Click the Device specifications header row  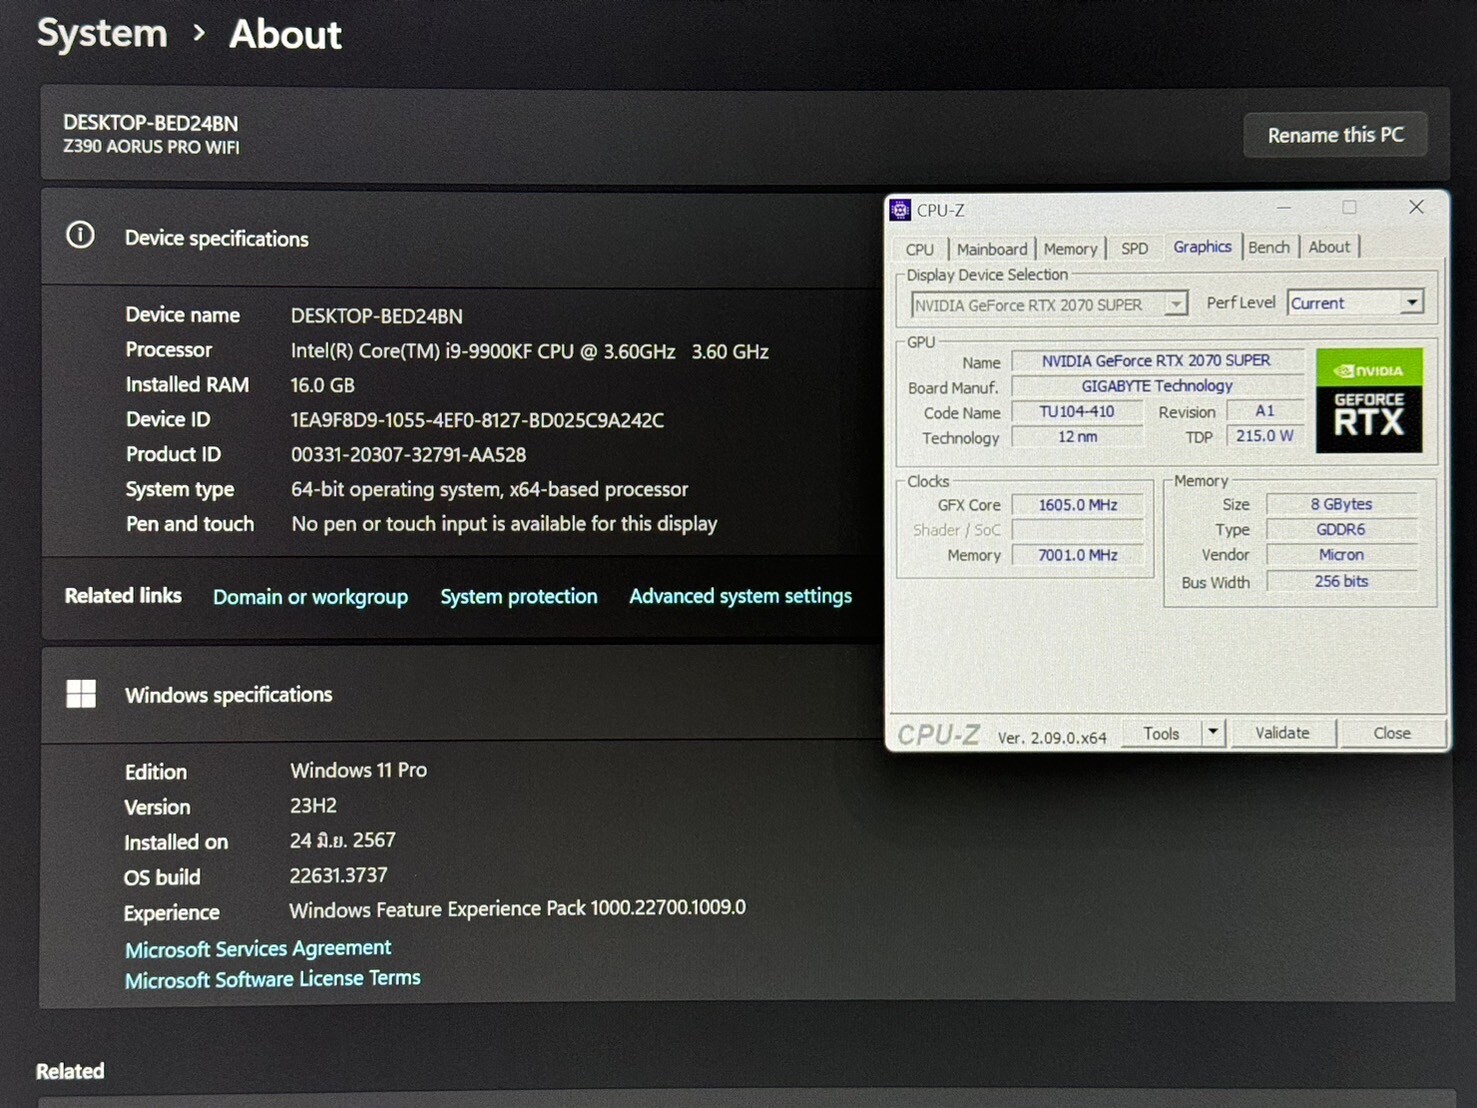tap(462, 237)
